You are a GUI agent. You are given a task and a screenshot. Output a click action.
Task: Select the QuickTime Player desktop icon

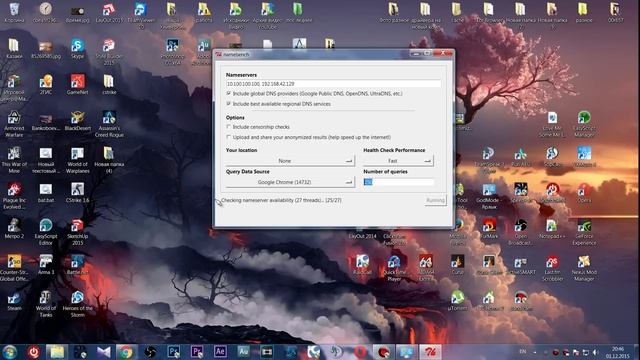[x=394, y=268]
